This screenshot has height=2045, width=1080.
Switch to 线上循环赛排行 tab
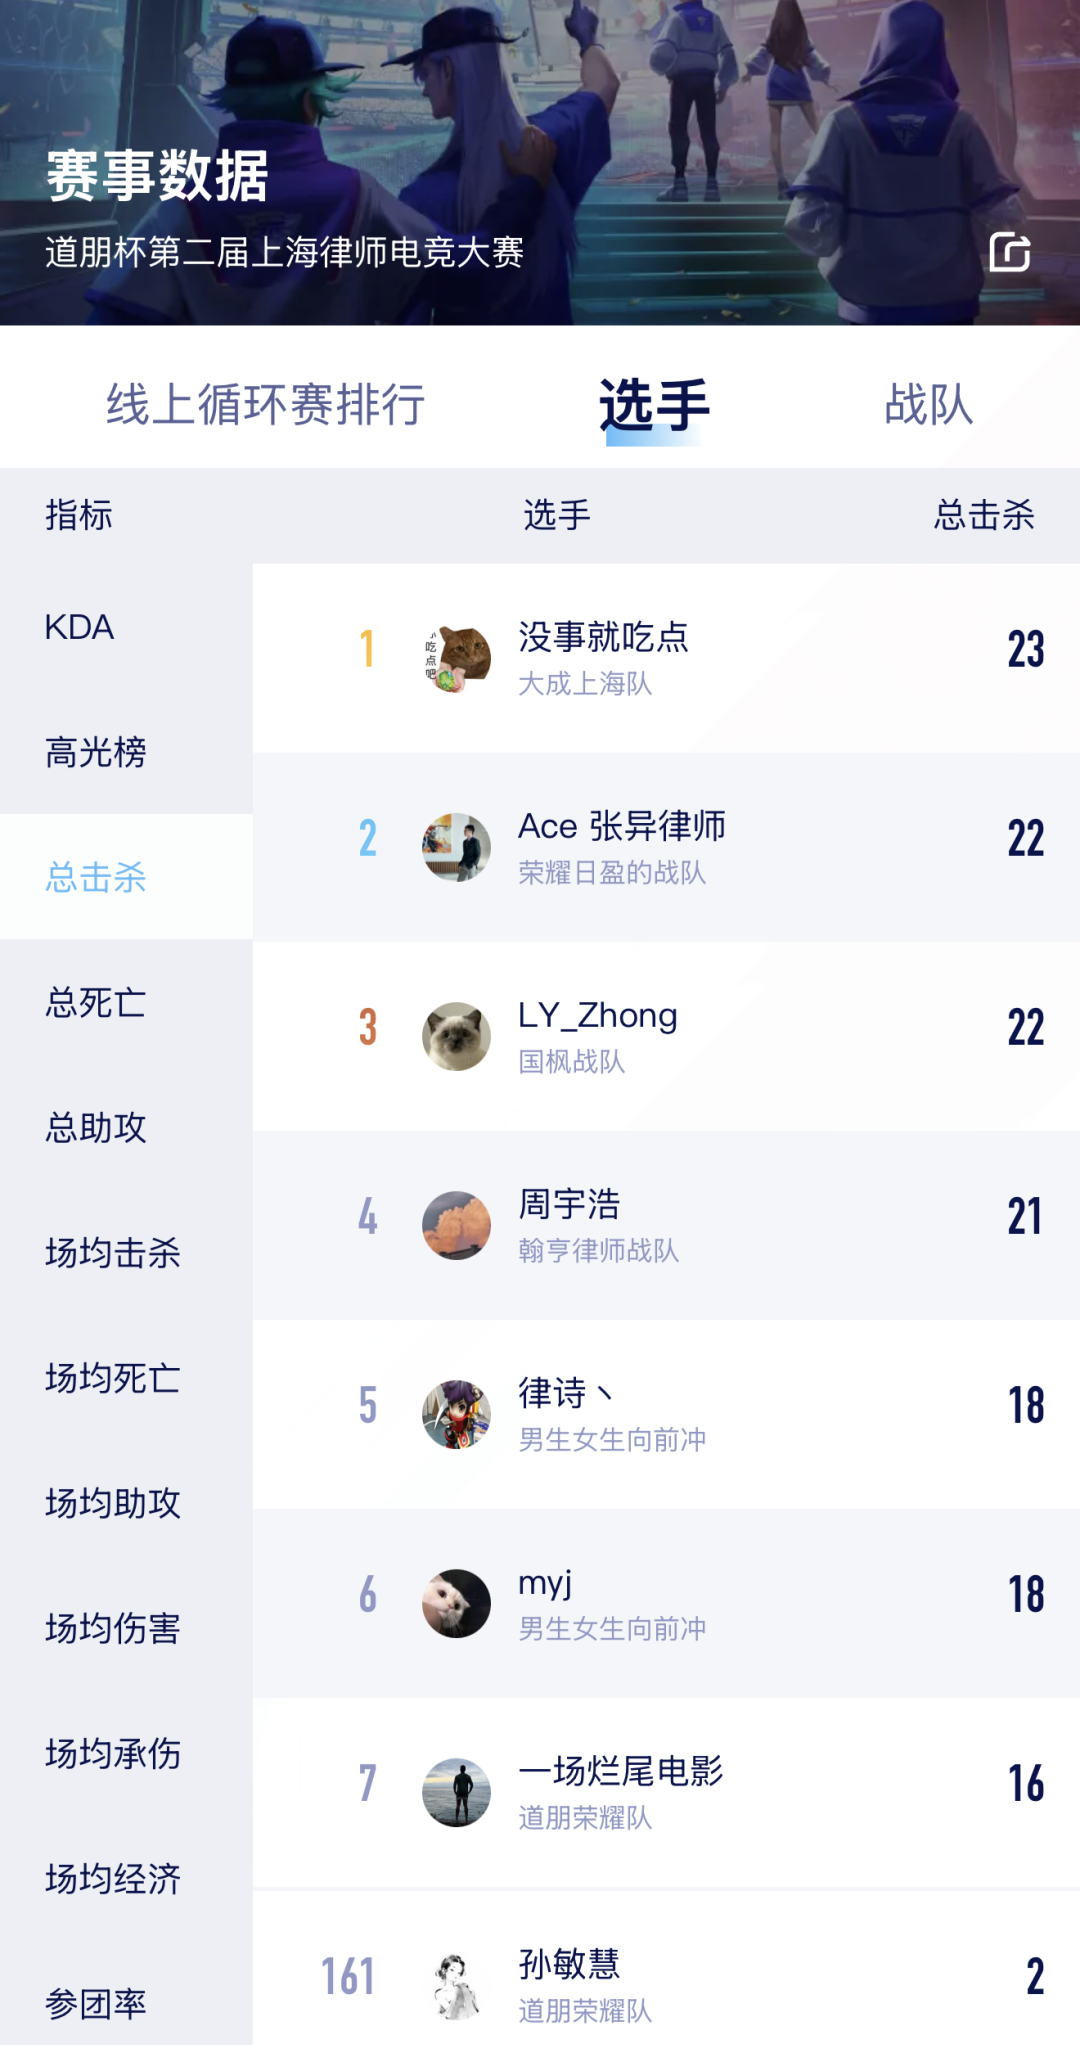265,405
